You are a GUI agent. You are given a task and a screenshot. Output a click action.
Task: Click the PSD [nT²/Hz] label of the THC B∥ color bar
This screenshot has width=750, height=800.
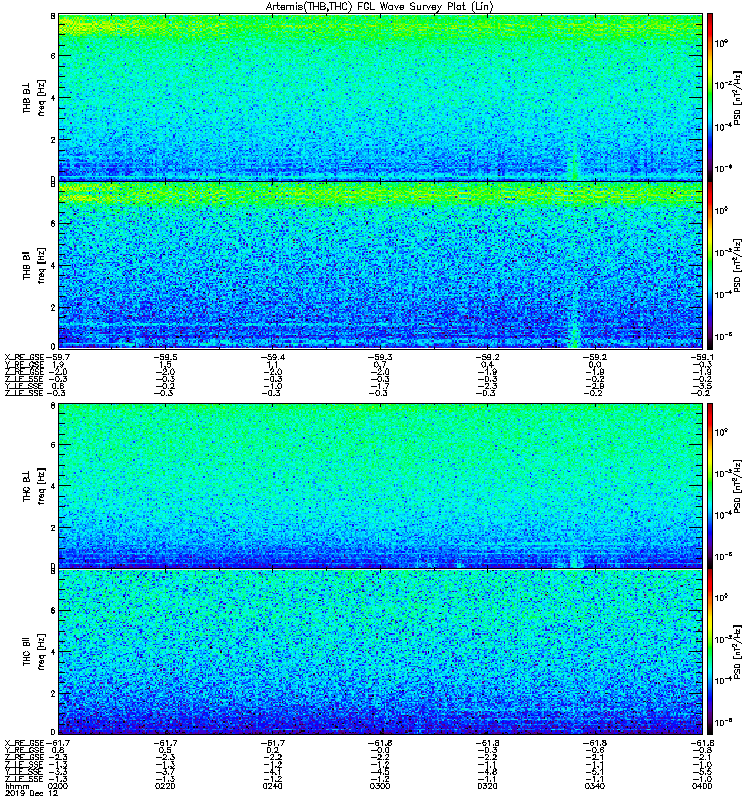click(x=738, y=652)
